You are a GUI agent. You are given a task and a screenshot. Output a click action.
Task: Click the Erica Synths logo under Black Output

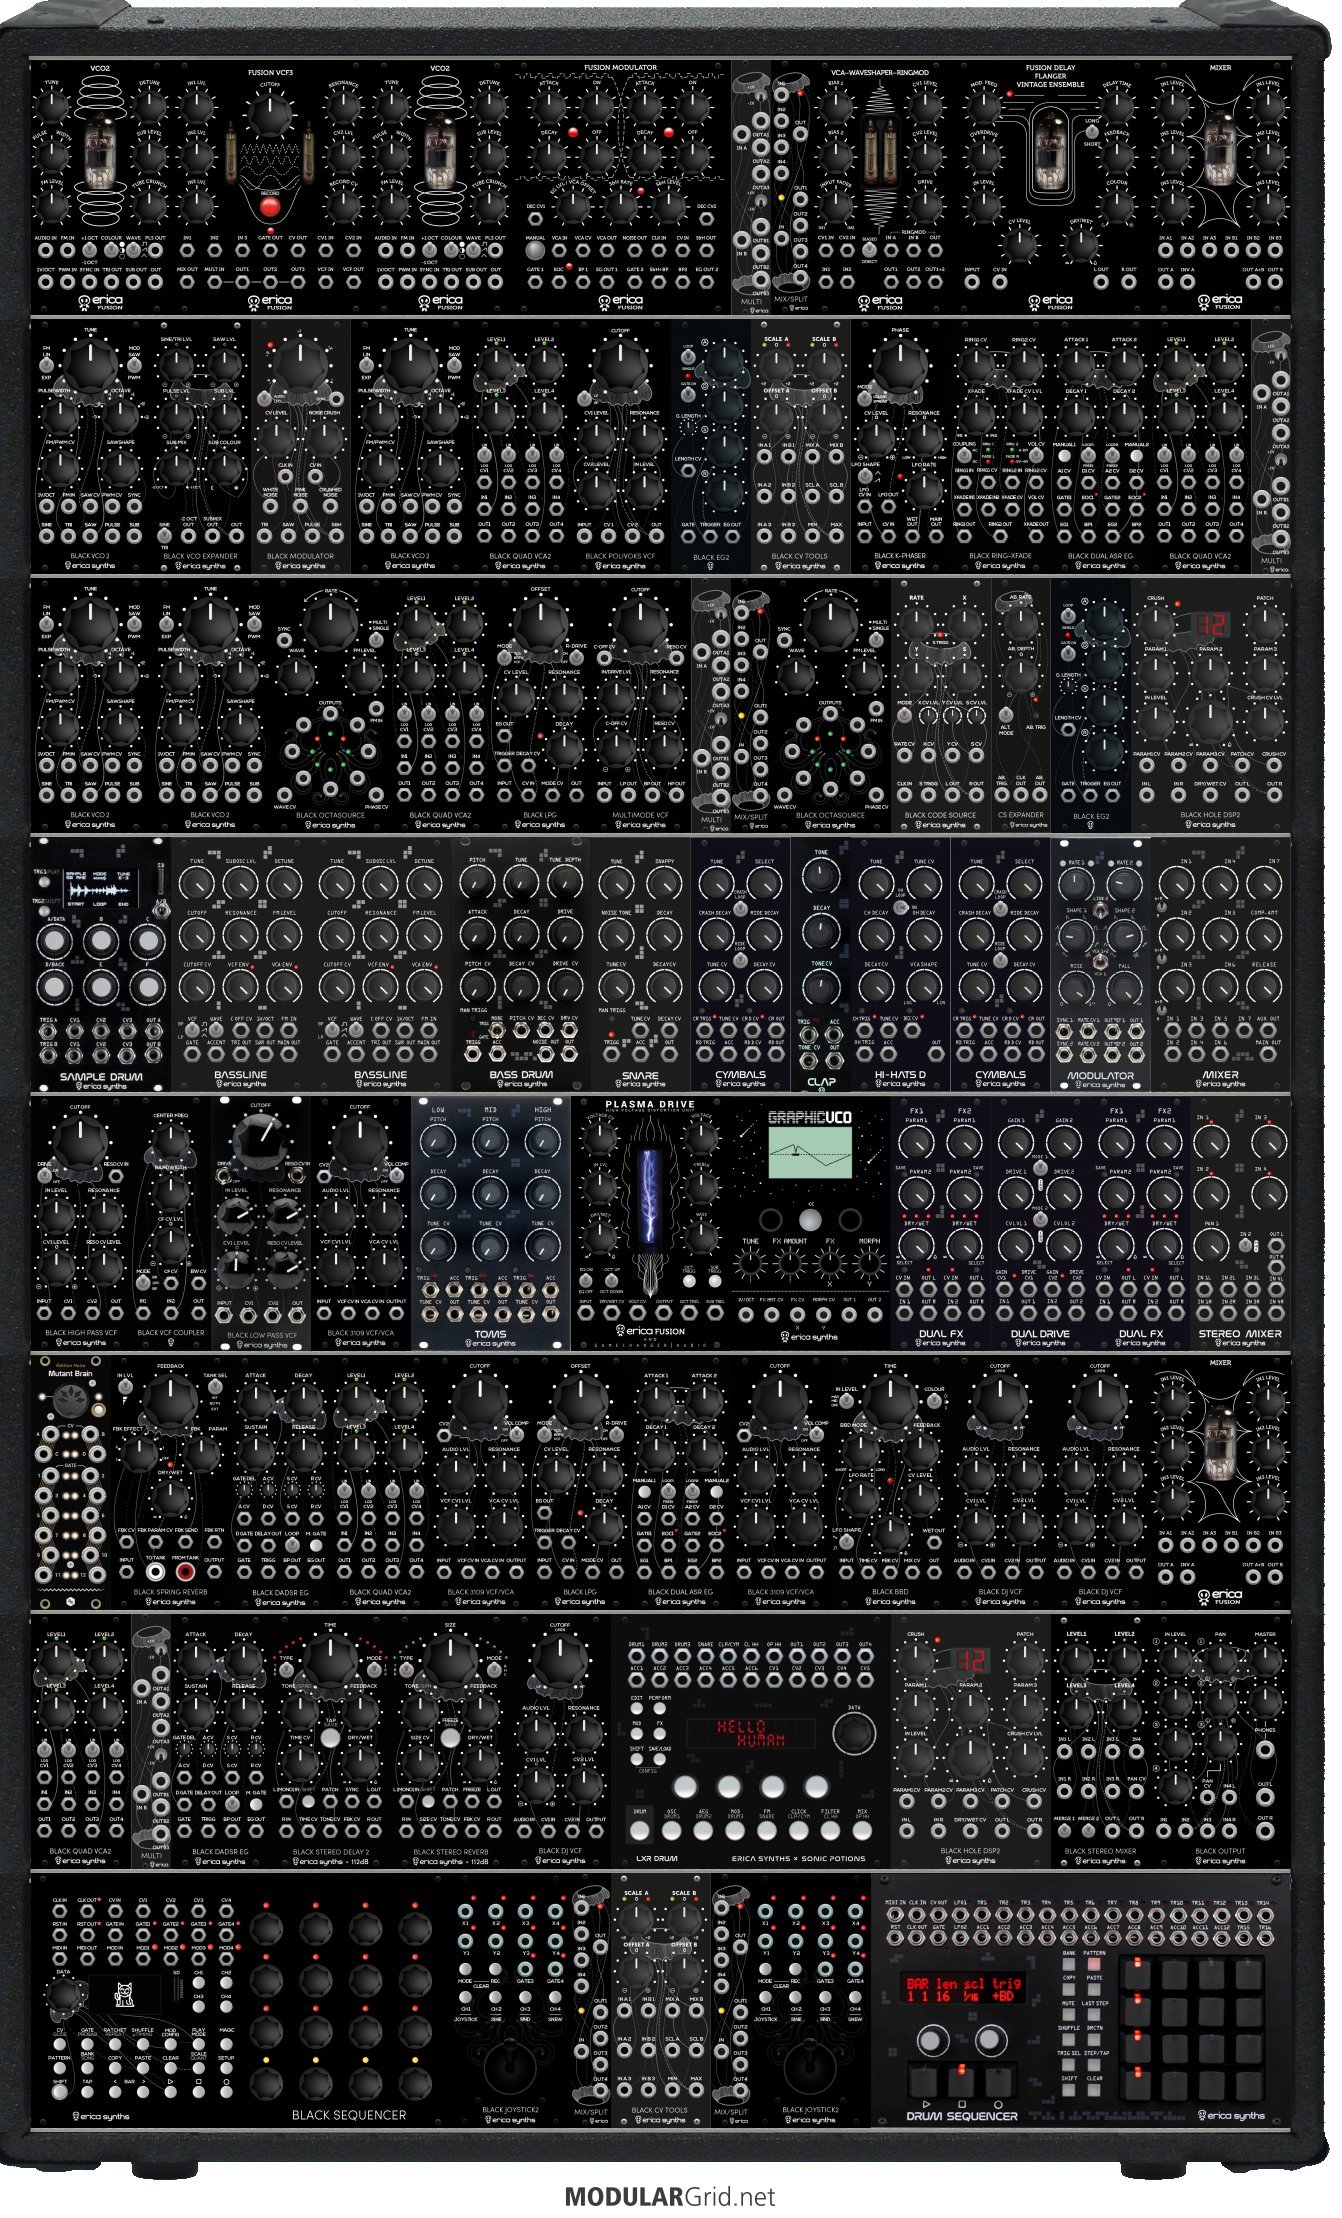[x=1220, y=1860]
